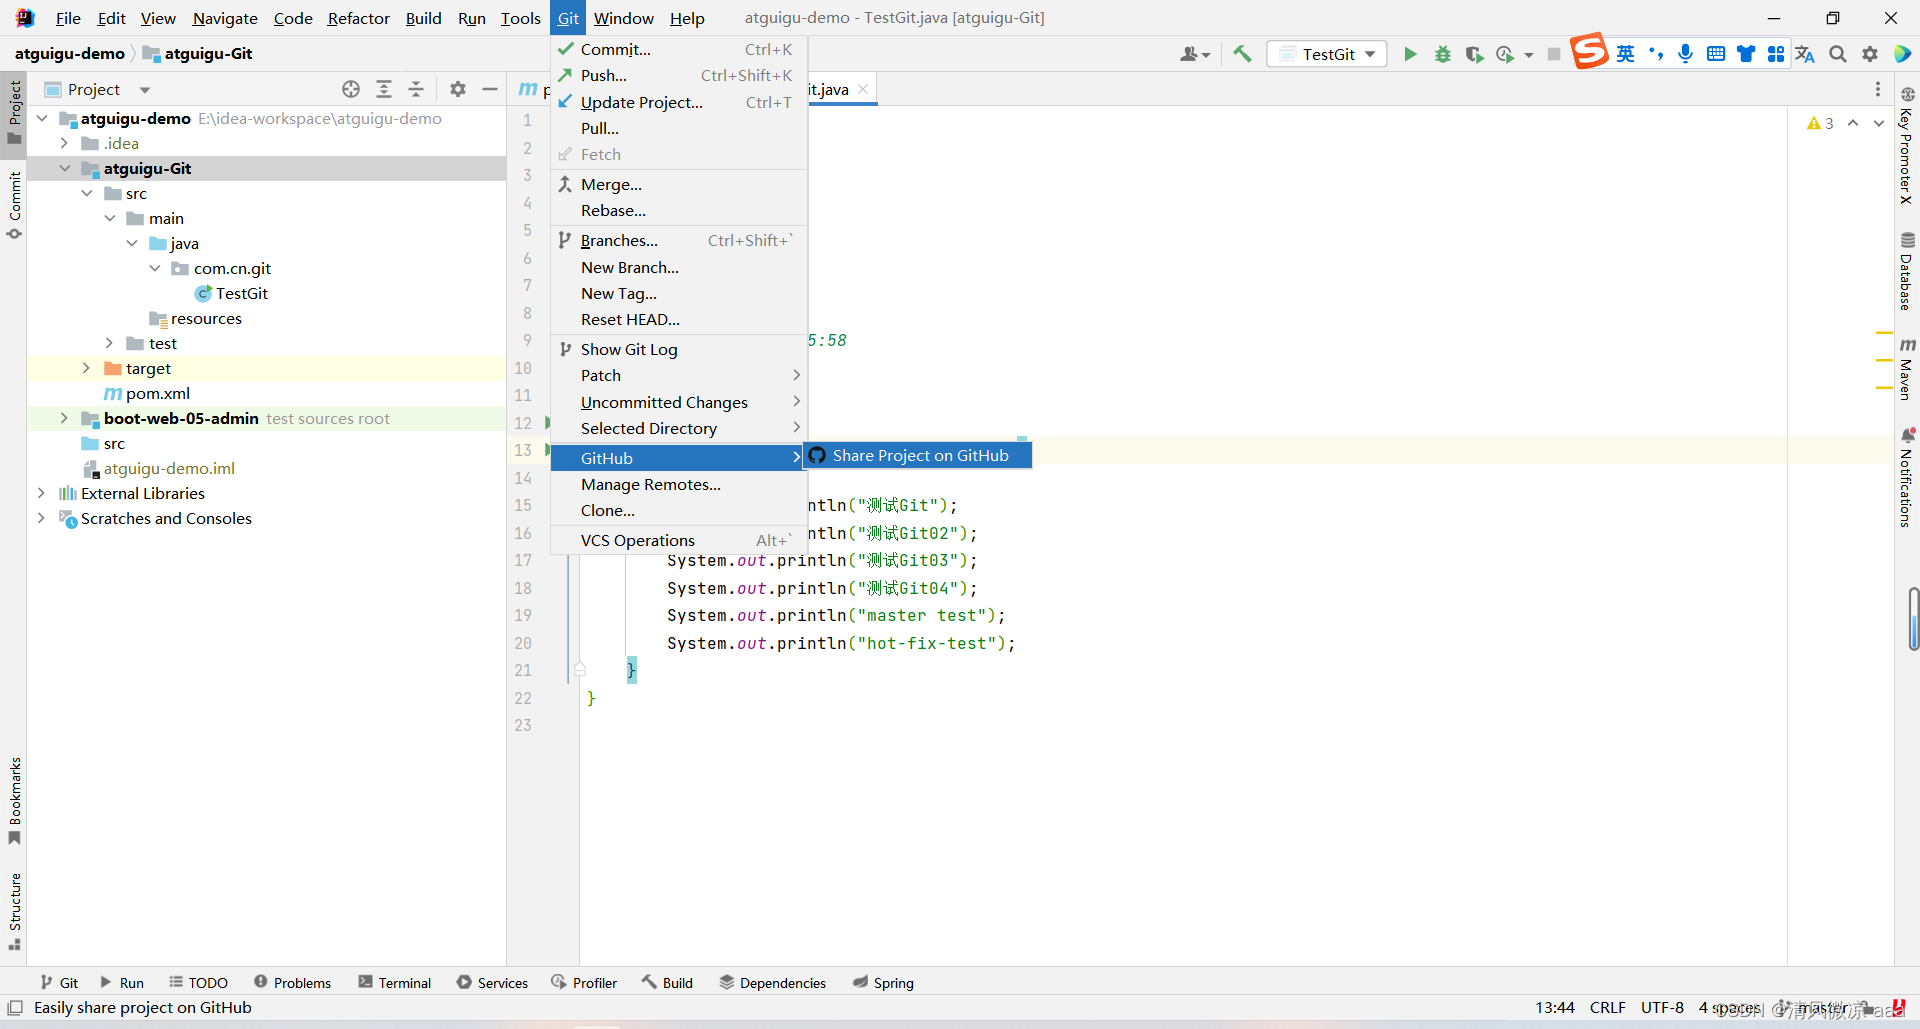1920x1029 pixels.
Task: Expand the test folder
Action: tap(110, 343)
